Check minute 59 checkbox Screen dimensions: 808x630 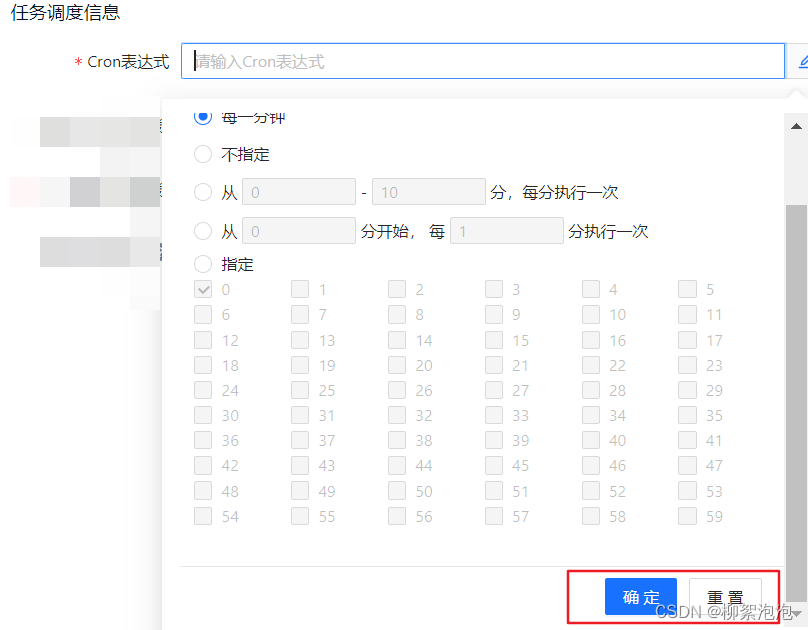[688, 515]
